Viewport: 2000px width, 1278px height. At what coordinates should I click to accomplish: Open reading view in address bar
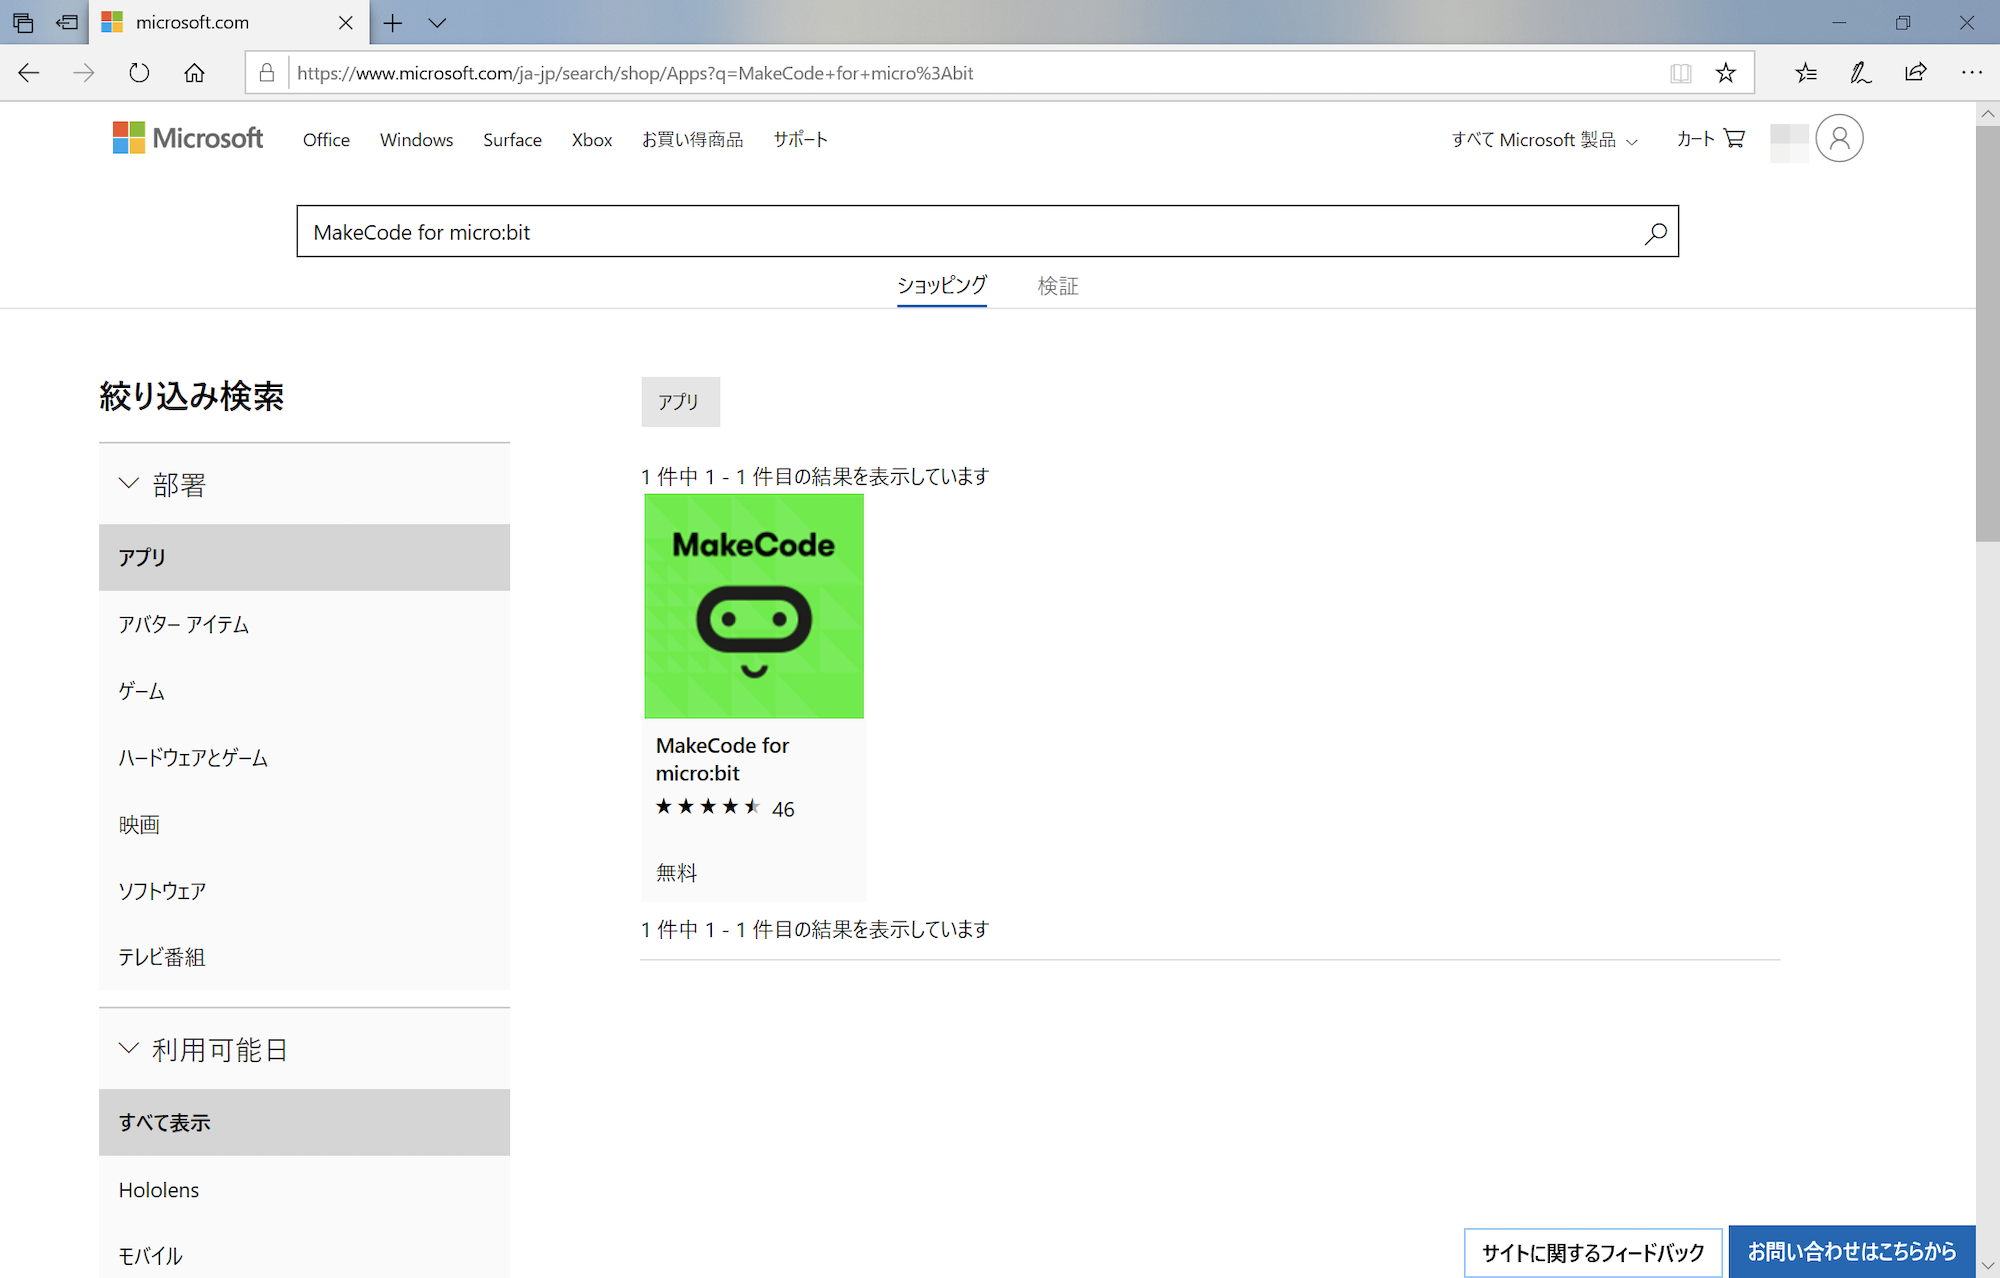[1681, 73]
